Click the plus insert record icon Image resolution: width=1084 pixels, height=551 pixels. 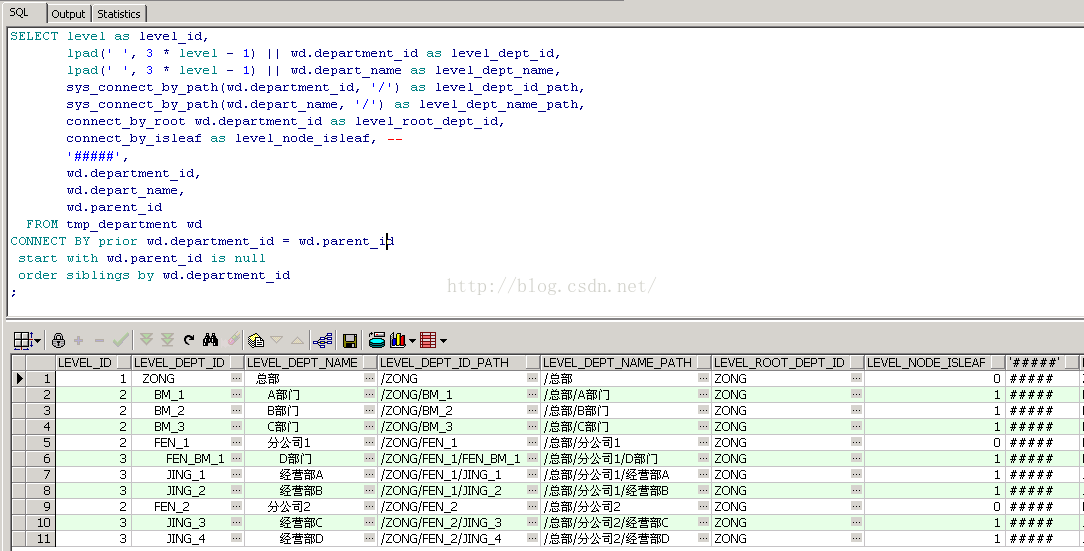[79, 340]
